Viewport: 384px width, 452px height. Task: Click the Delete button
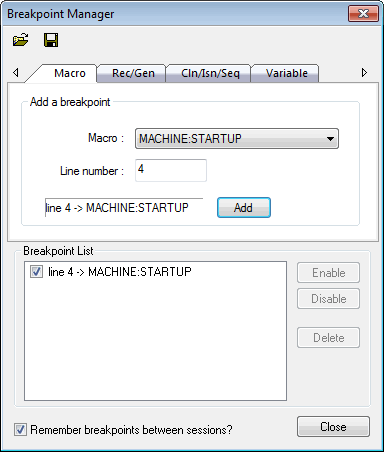click(328, 338)
